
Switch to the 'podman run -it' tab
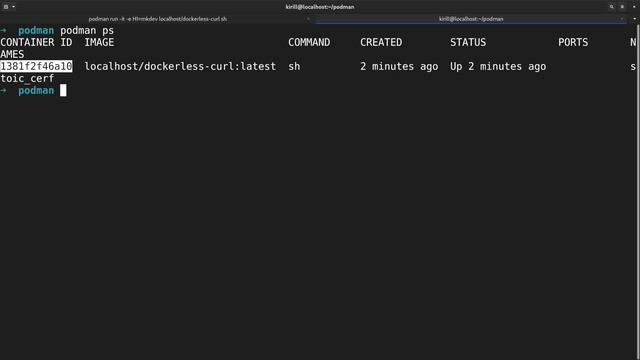pos(158,19)
